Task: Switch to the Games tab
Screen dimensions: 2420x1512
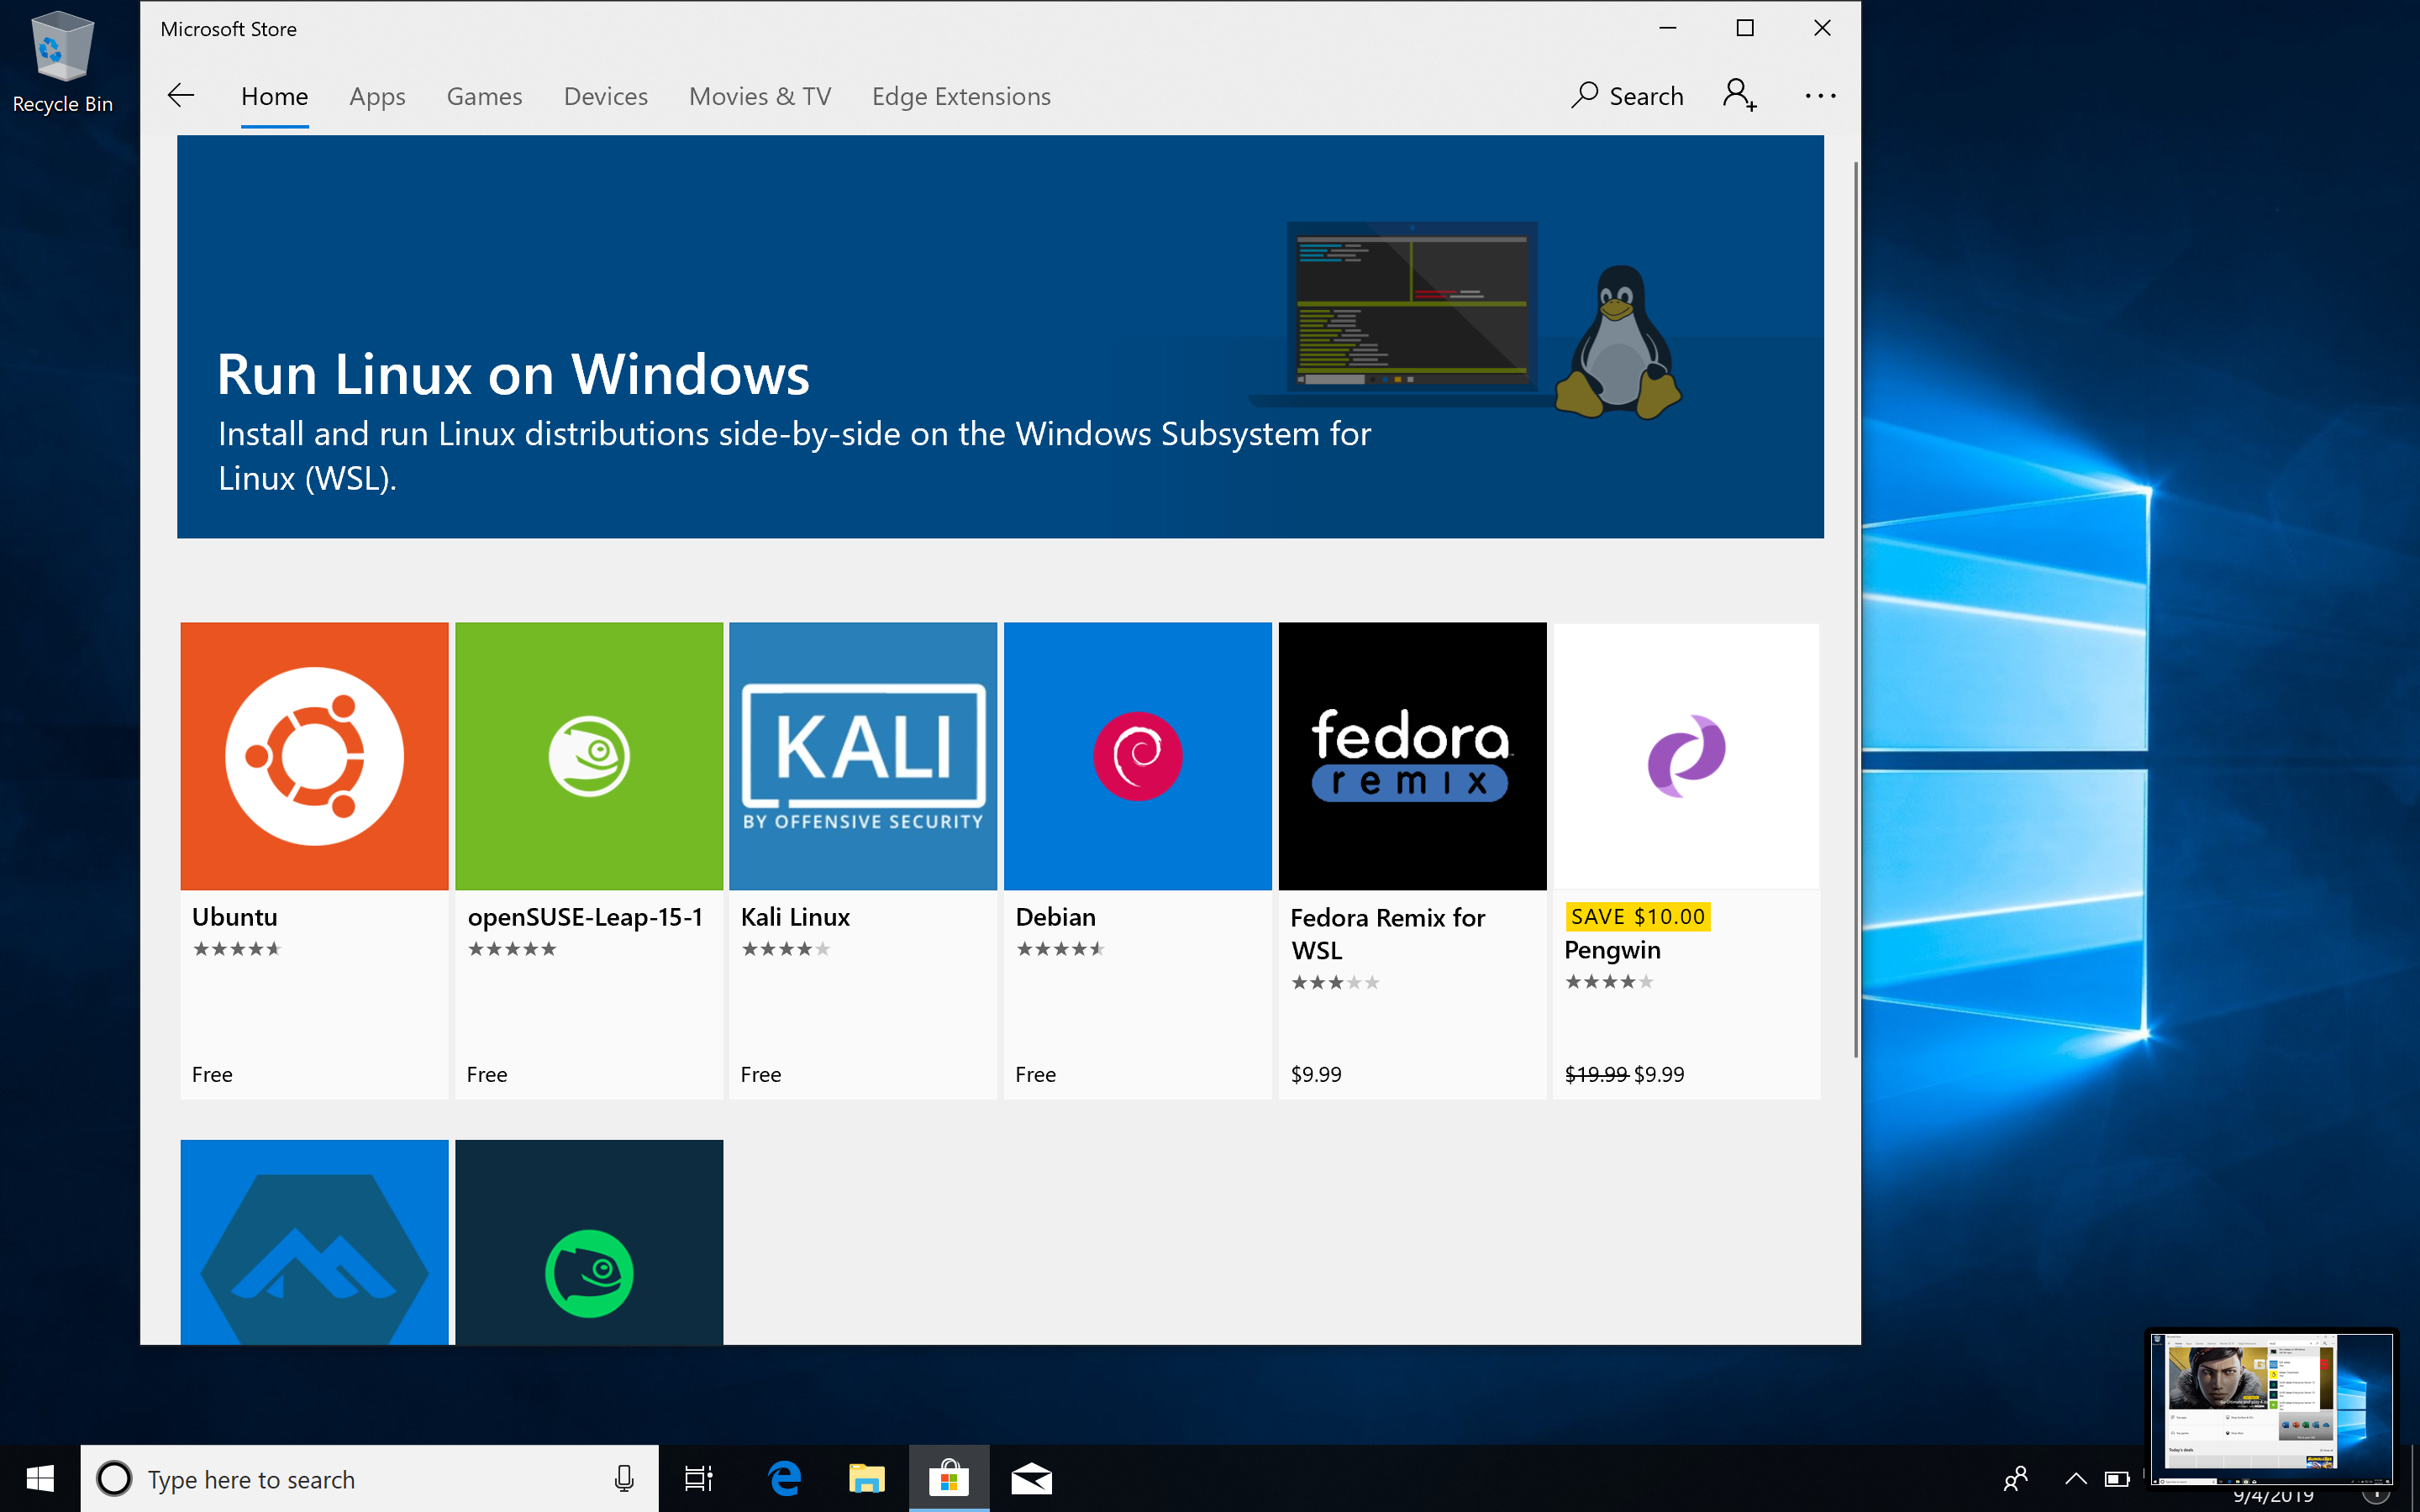Action: coord(484,96)
